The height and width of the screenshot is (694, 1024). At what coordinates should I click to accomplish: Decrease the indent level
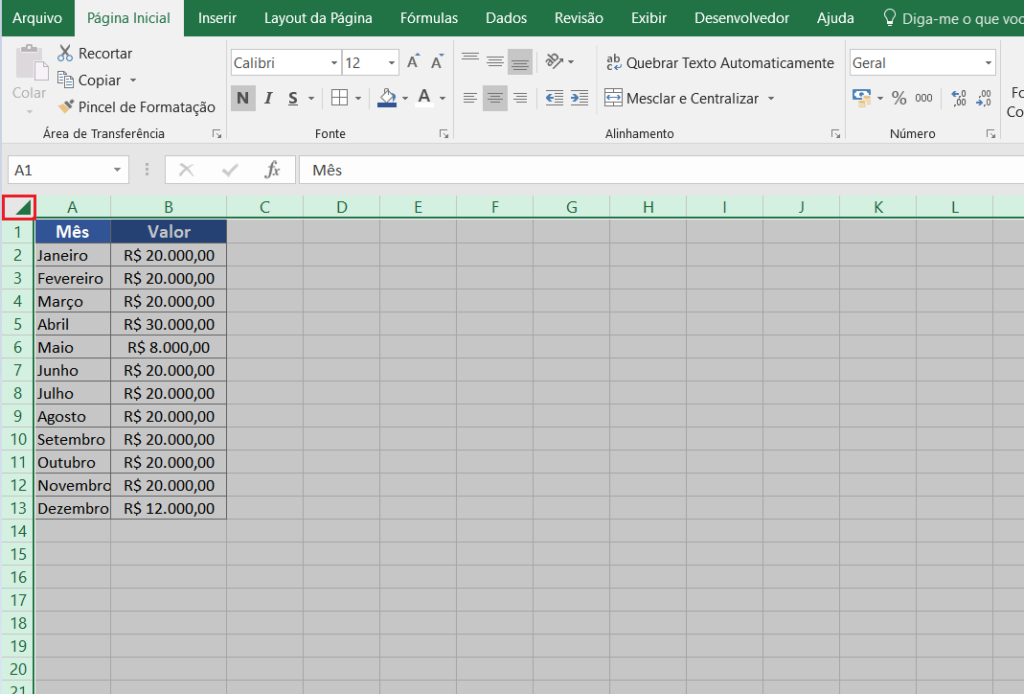coord(554,98)
